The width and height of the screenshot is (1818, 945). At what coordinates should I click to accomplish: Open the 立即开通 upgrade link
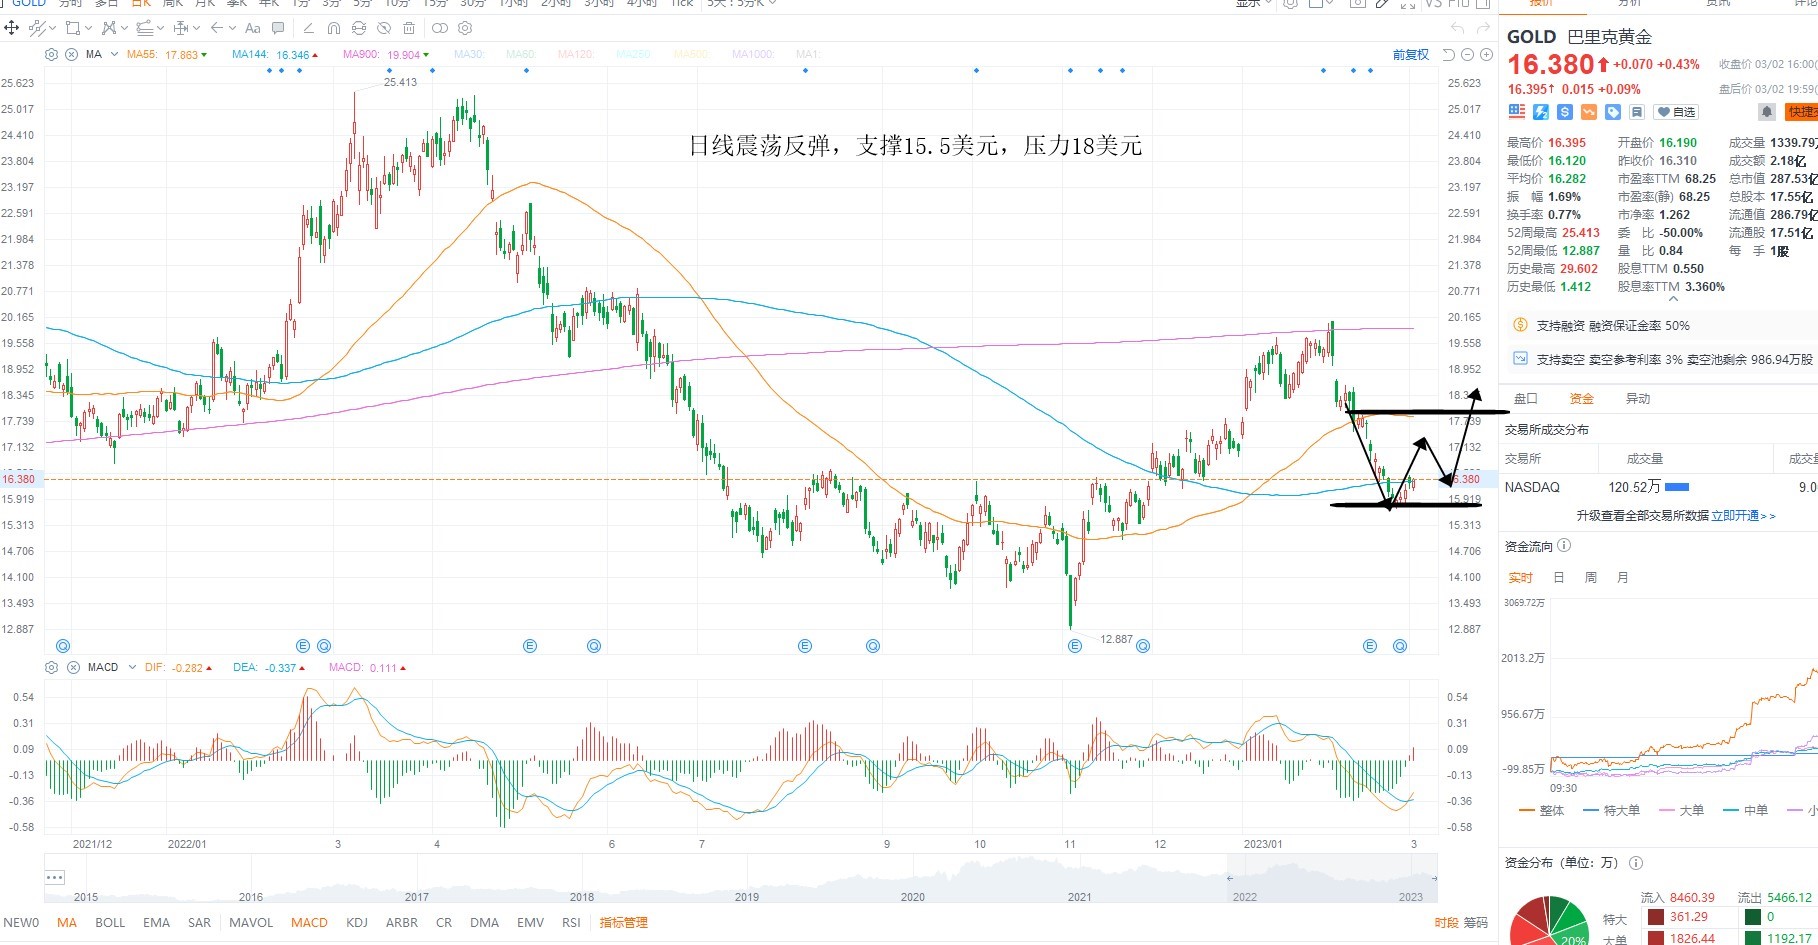click(1735, 516)
